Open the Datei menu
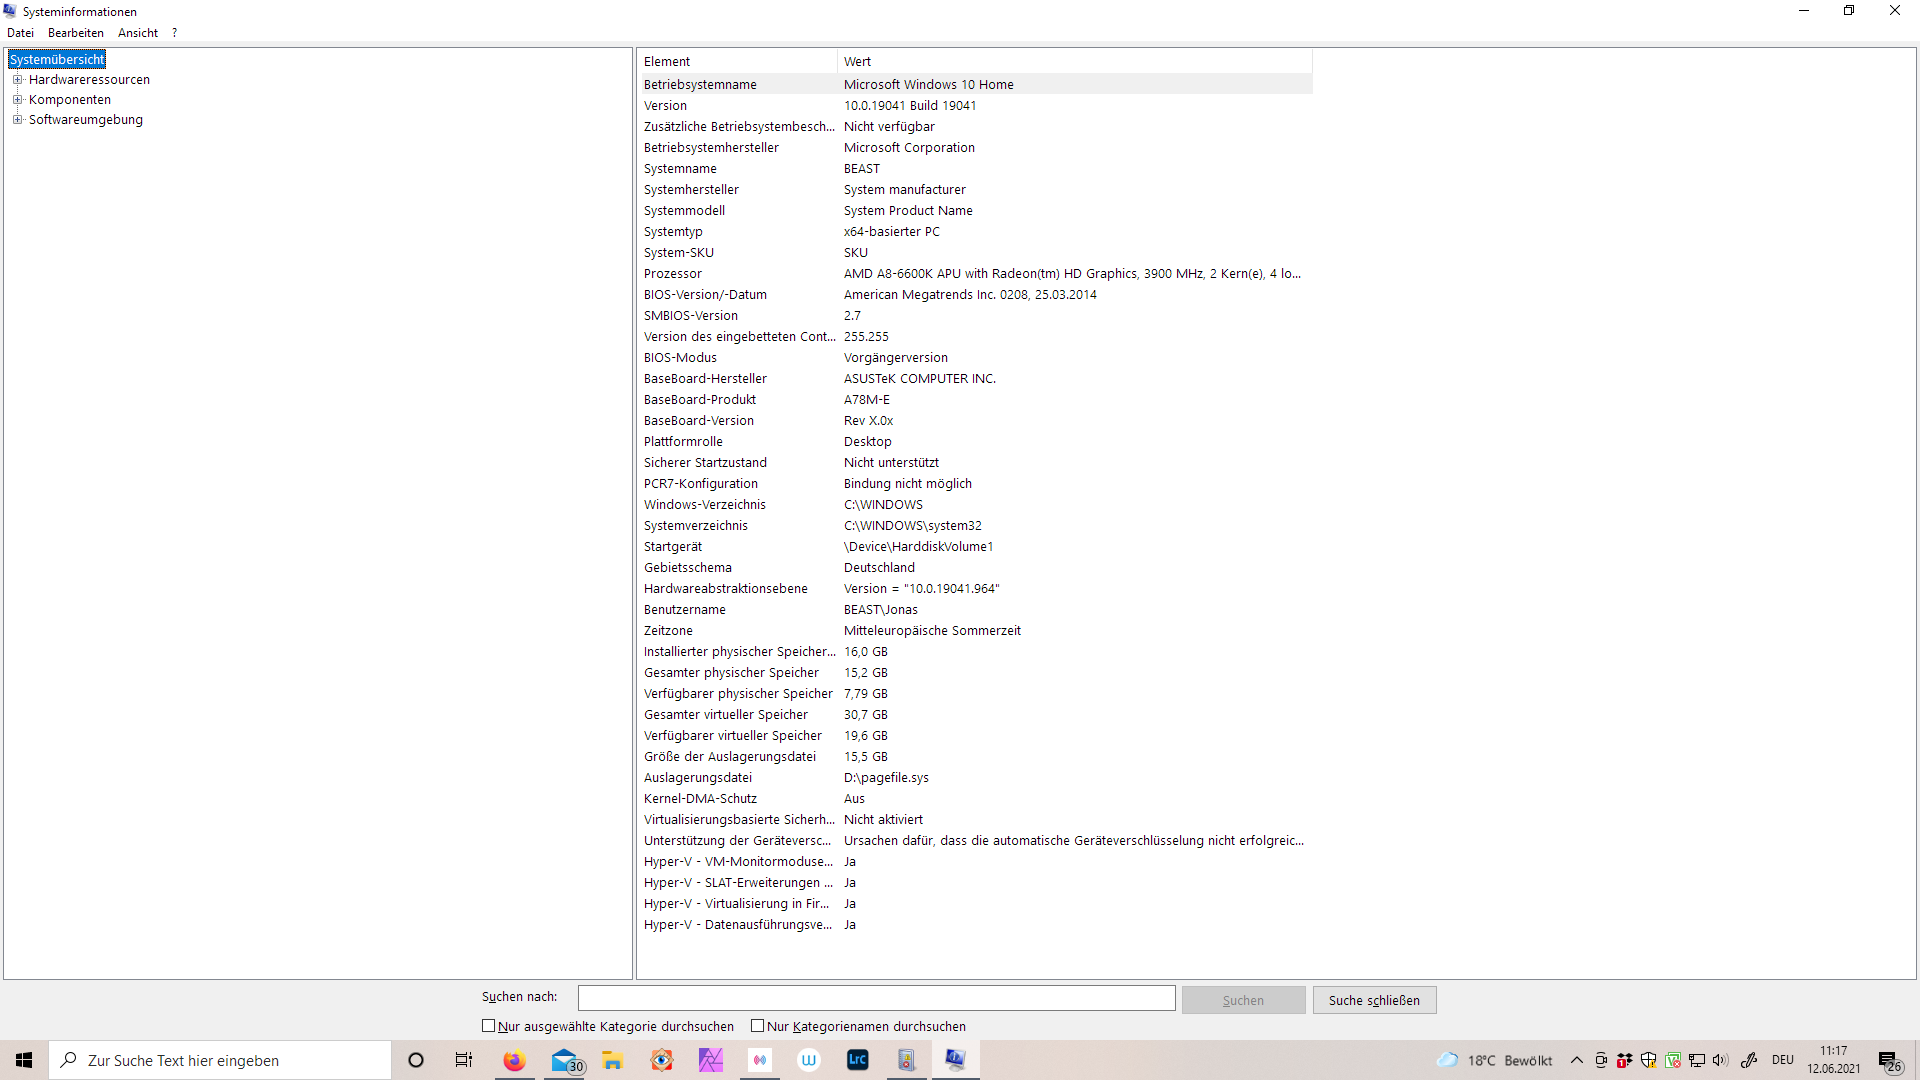This screenshot has height=1080, width=1920. [x=20, y=33]
